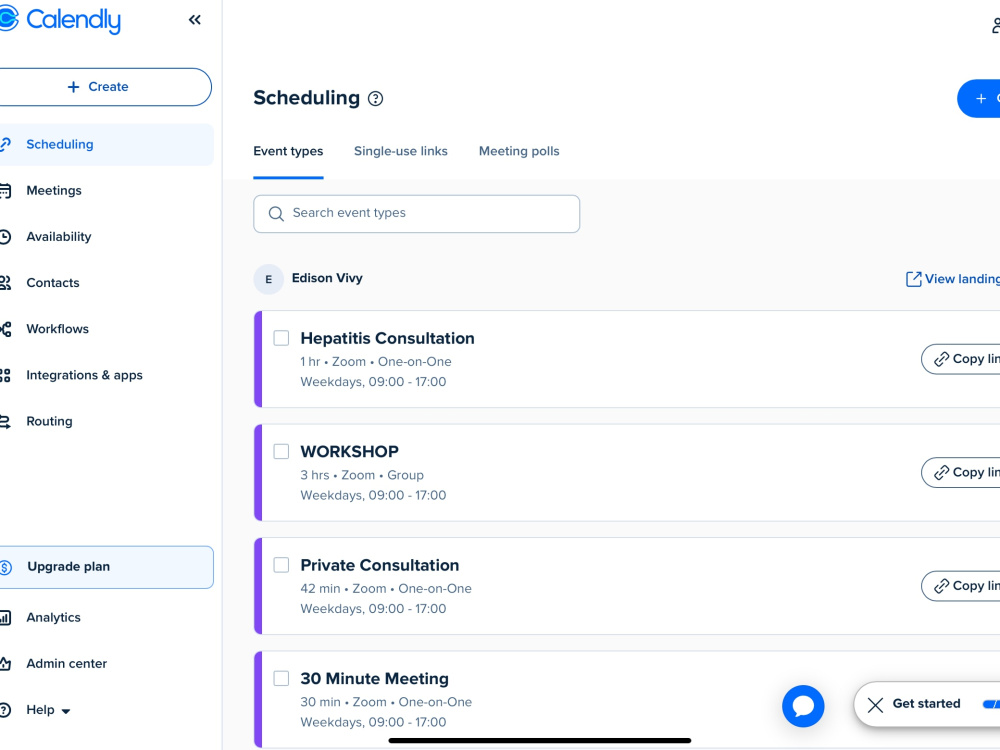Open Integrations & apps
The height and width of the screenshot is (750, 1000).
click(x=84, y=375)
